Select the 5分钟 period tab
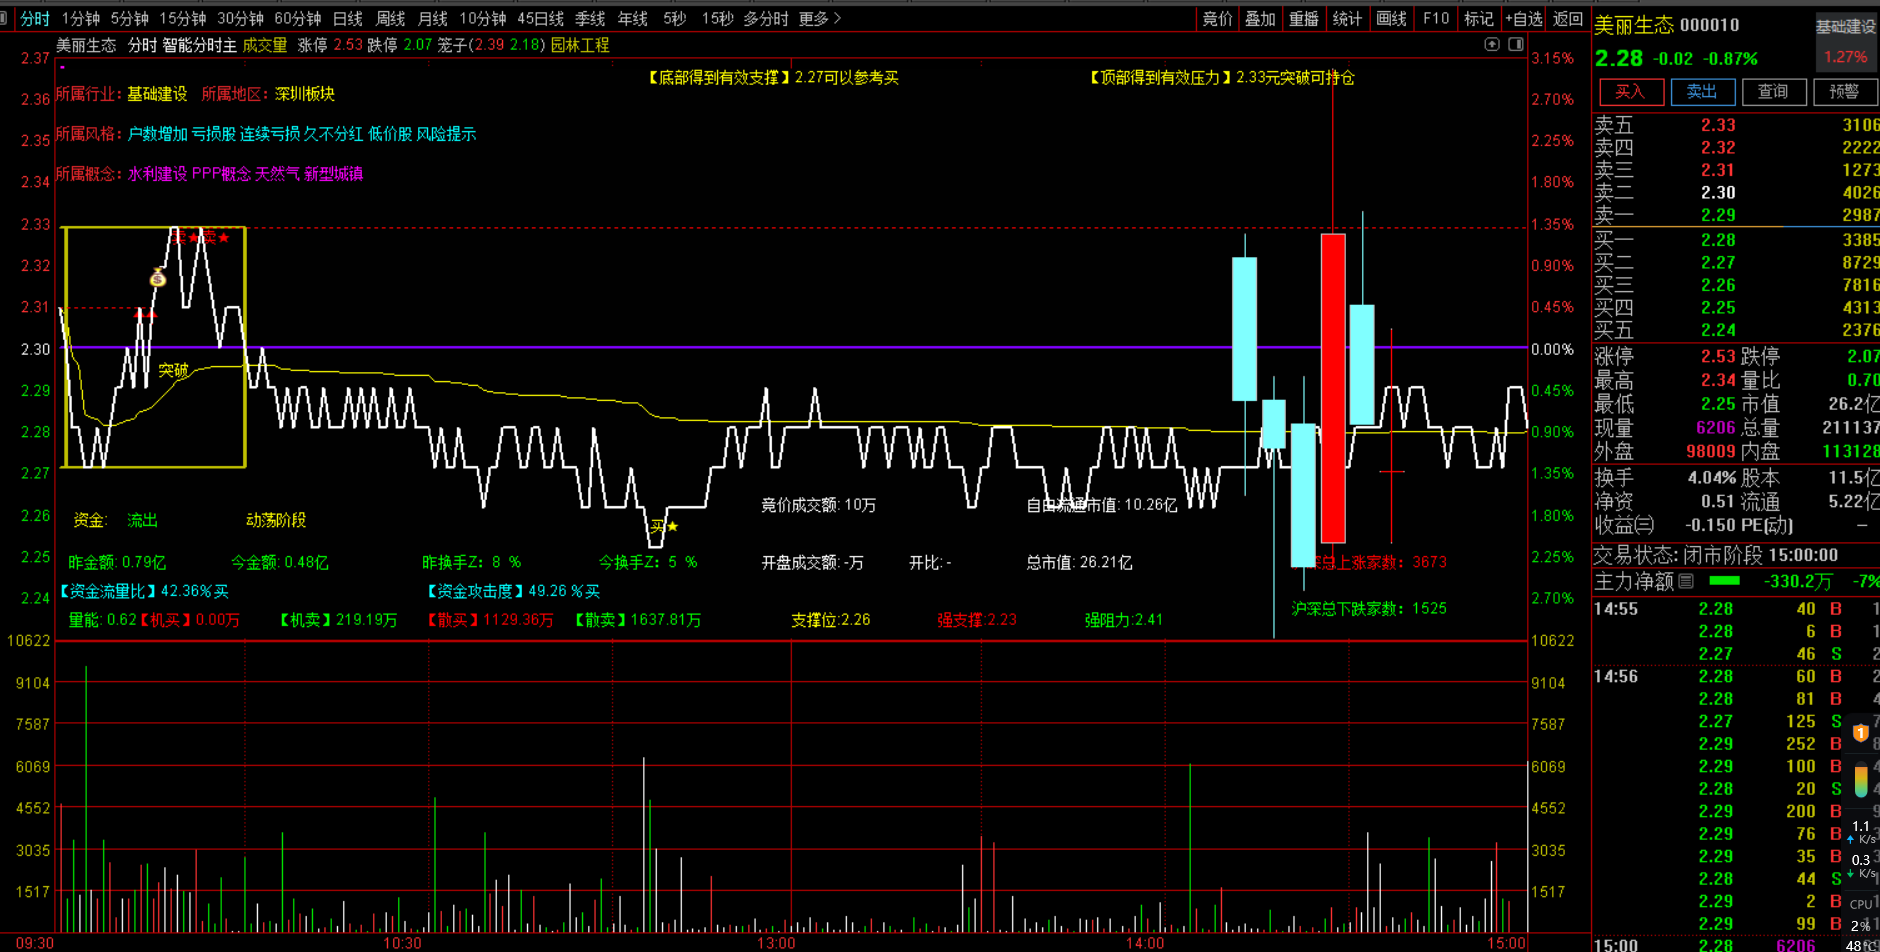 (x=130, y=18)
